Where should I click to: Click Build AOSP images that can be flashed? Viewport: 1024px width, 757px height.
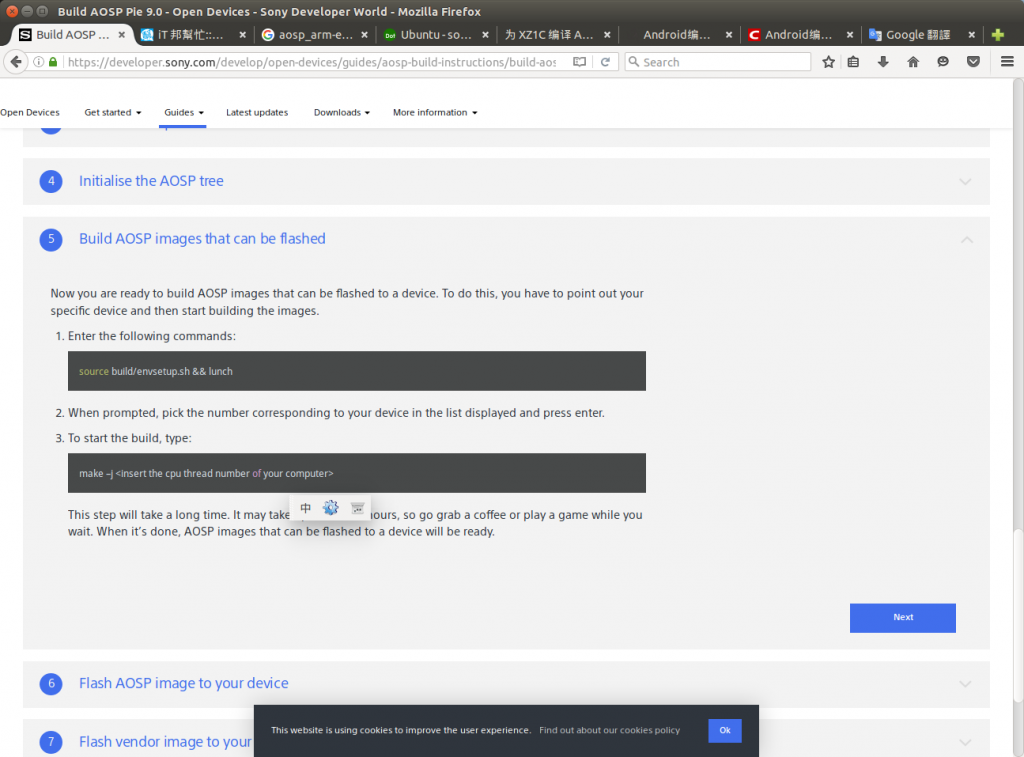pos(202,239)
